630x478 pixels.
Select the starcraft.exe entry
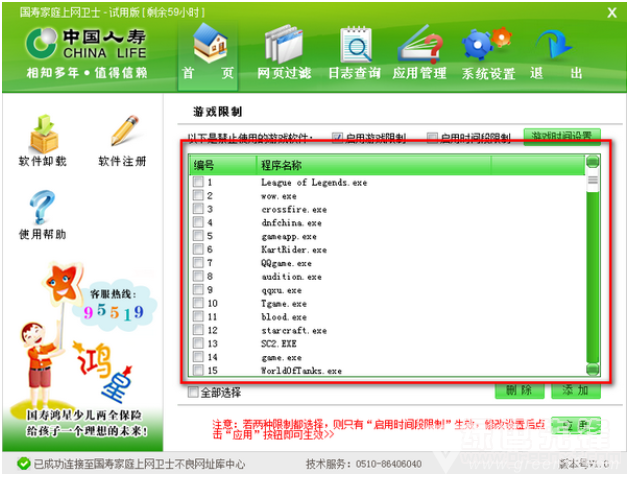(294, 330)
